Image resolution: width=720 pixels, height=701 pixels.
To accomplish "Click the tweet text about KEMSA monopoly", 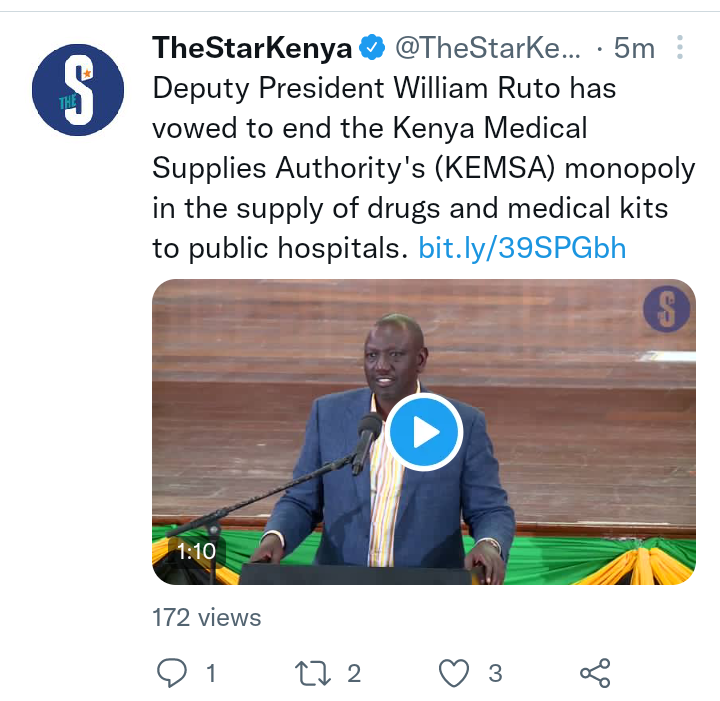I will click(423, 168).
